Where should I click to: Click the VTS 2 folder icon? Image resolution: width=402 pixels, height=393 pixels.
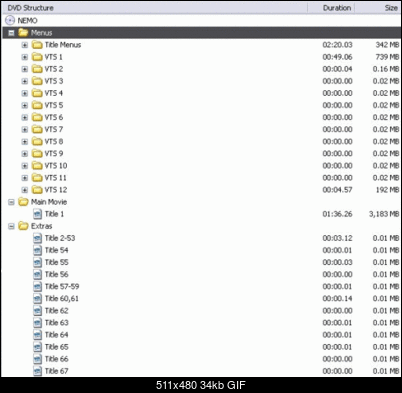pos(37,69)
